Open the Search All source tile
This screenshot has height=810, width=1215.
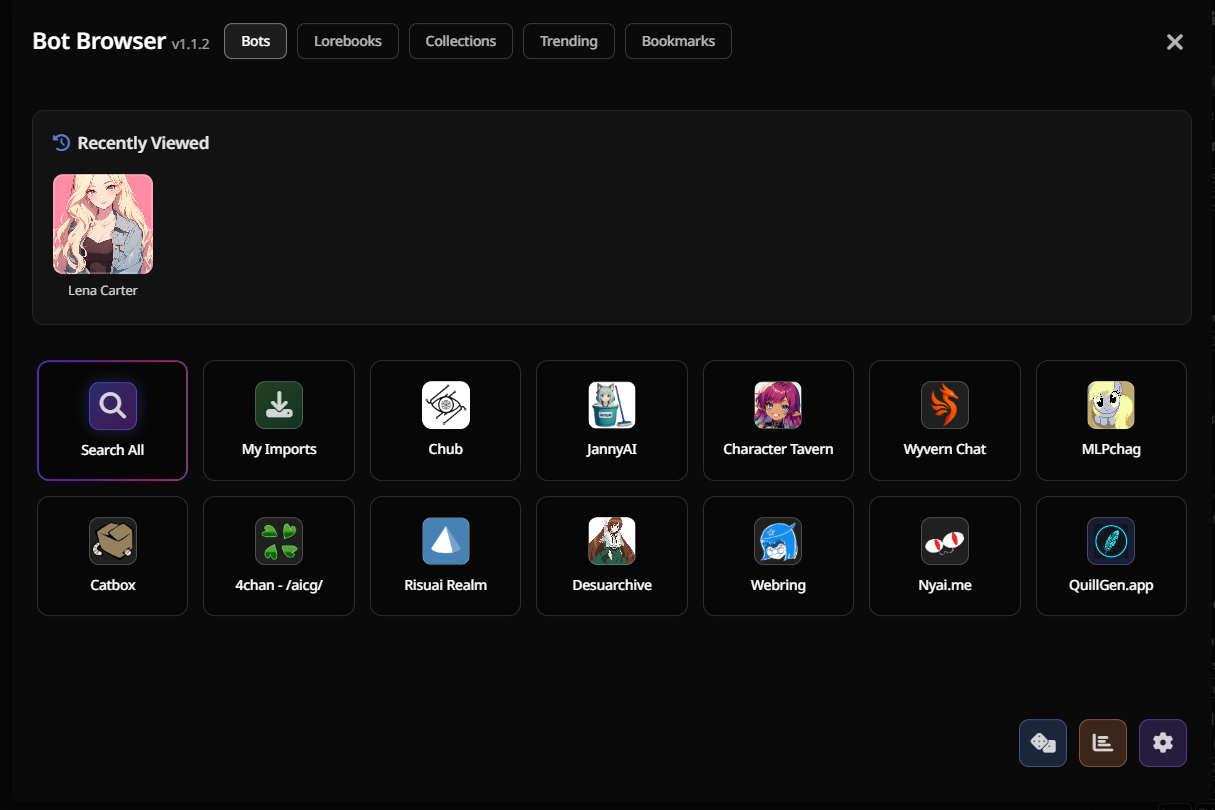[x=112, y=420]
